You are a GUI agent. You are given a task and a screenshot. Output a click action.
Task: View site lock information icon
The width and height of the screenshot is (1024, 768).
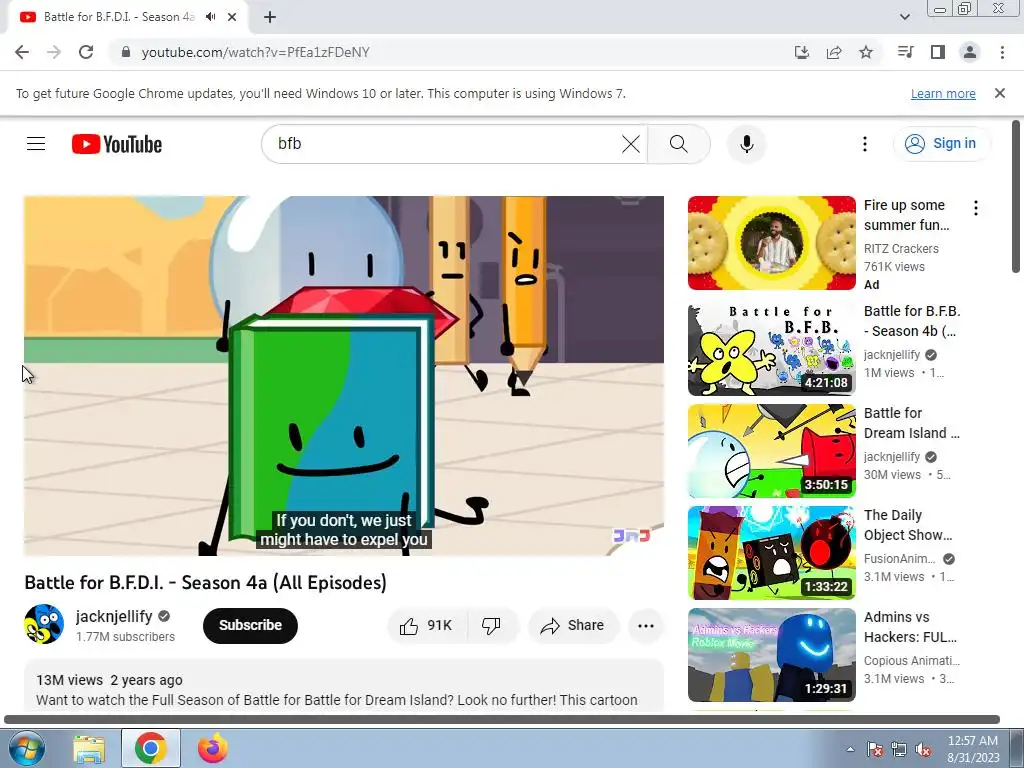point(126,52)
